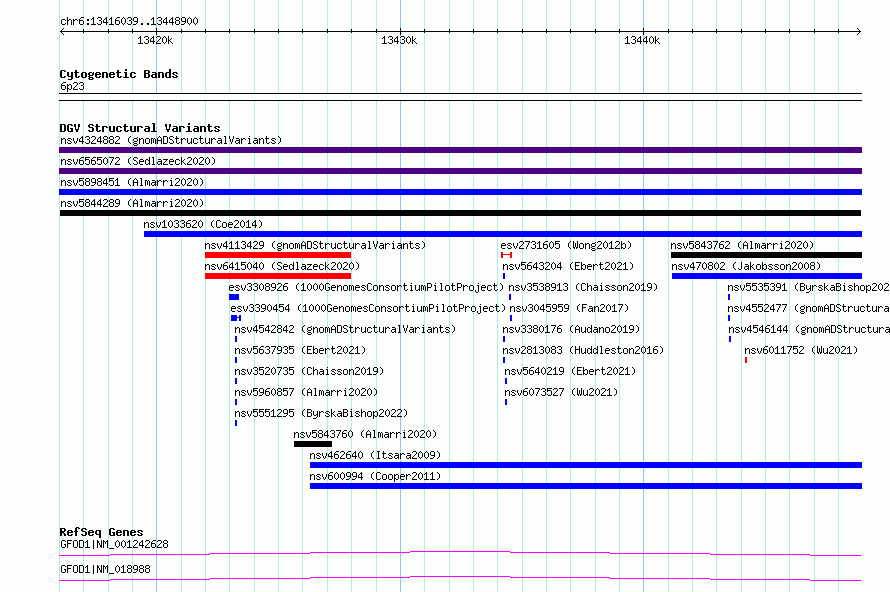Click the red bar under nsv6415040 Sedlazeck2020

278,276
